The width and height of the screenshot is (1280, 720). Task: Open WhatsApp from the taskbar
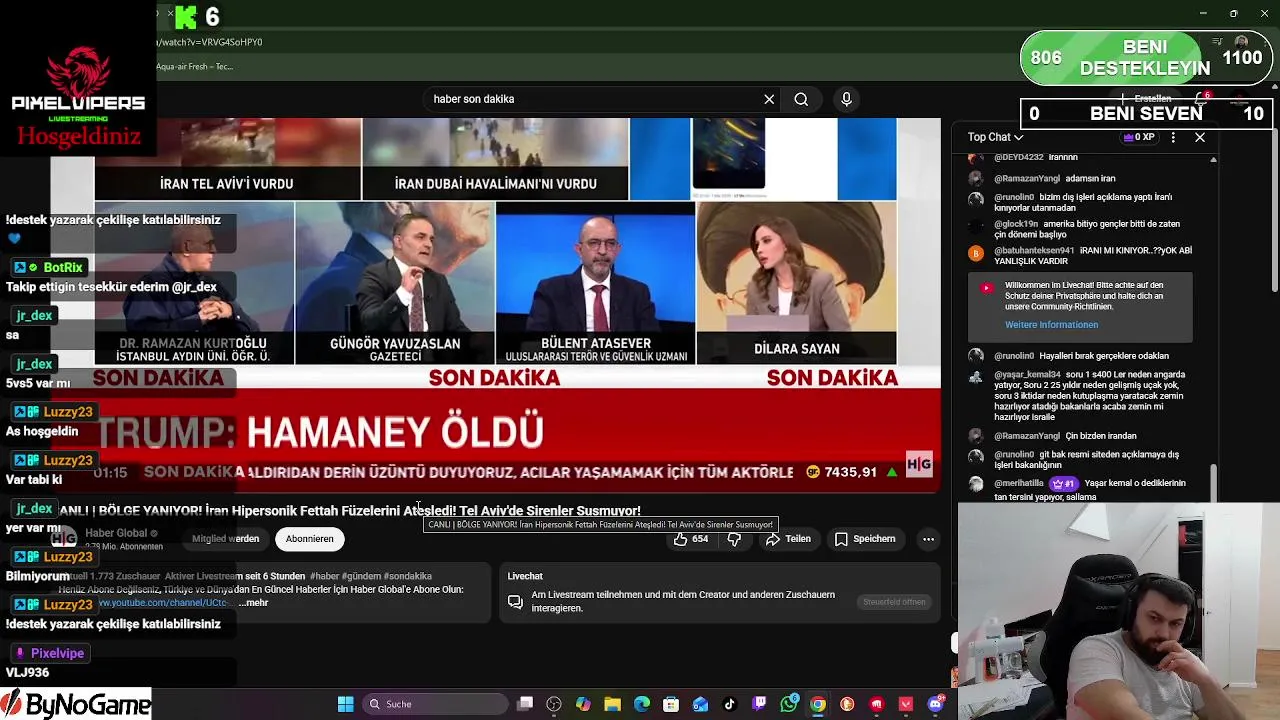pos(789,704)
